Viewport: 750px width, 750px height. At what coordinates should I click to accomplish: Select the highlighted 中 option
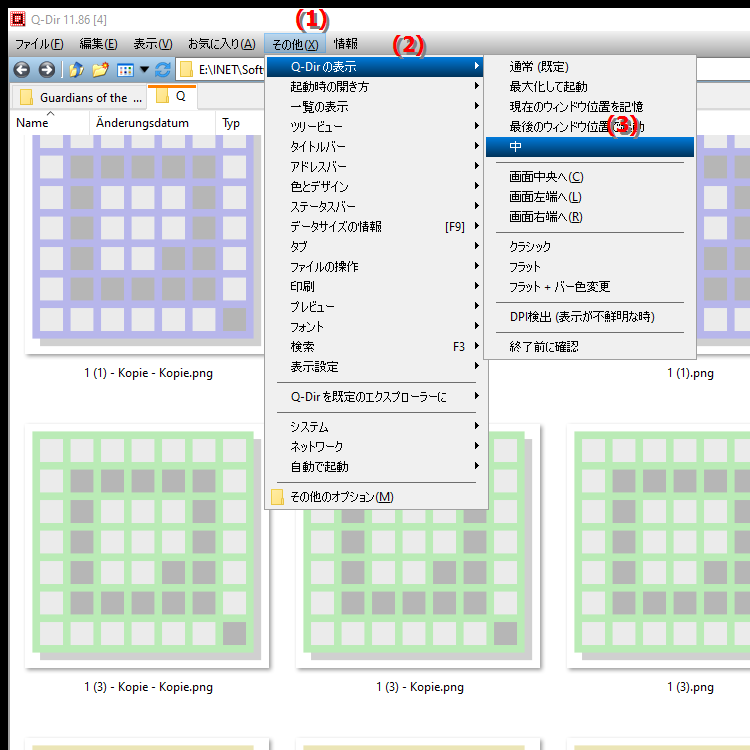(590, 147)
